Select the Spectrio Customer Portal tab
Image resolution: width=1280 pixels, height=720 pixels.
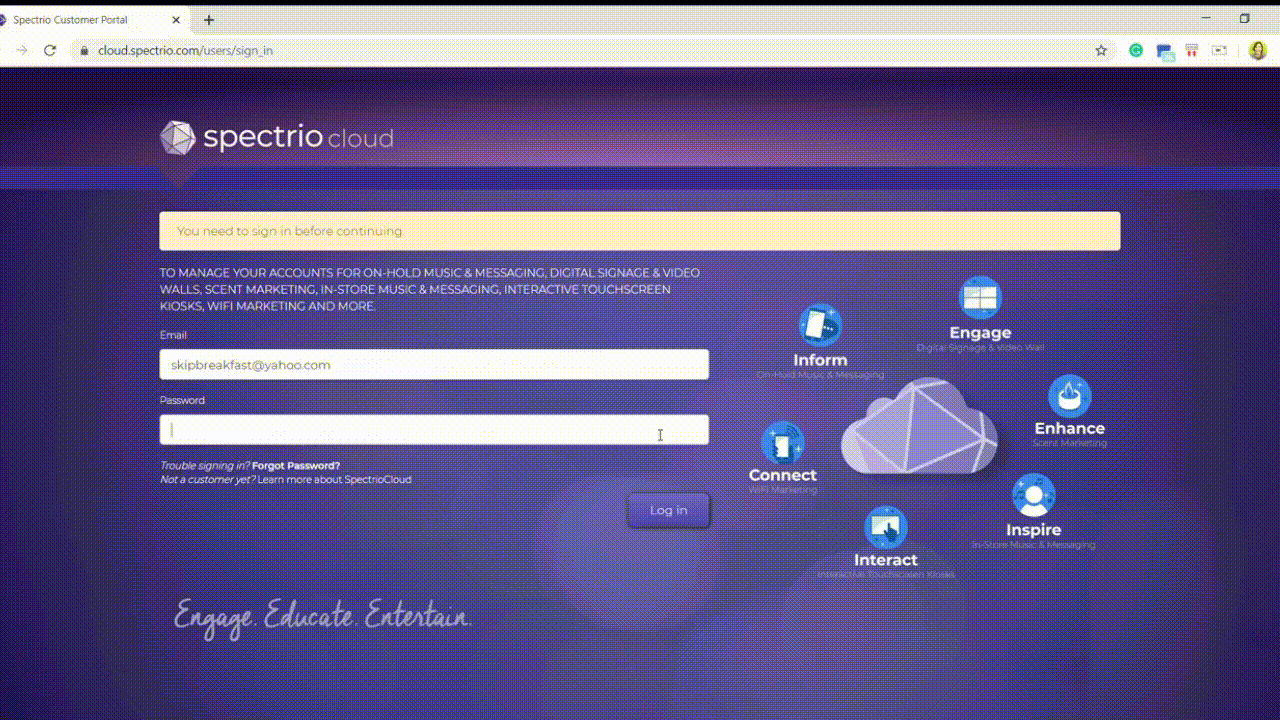point(92,20)
